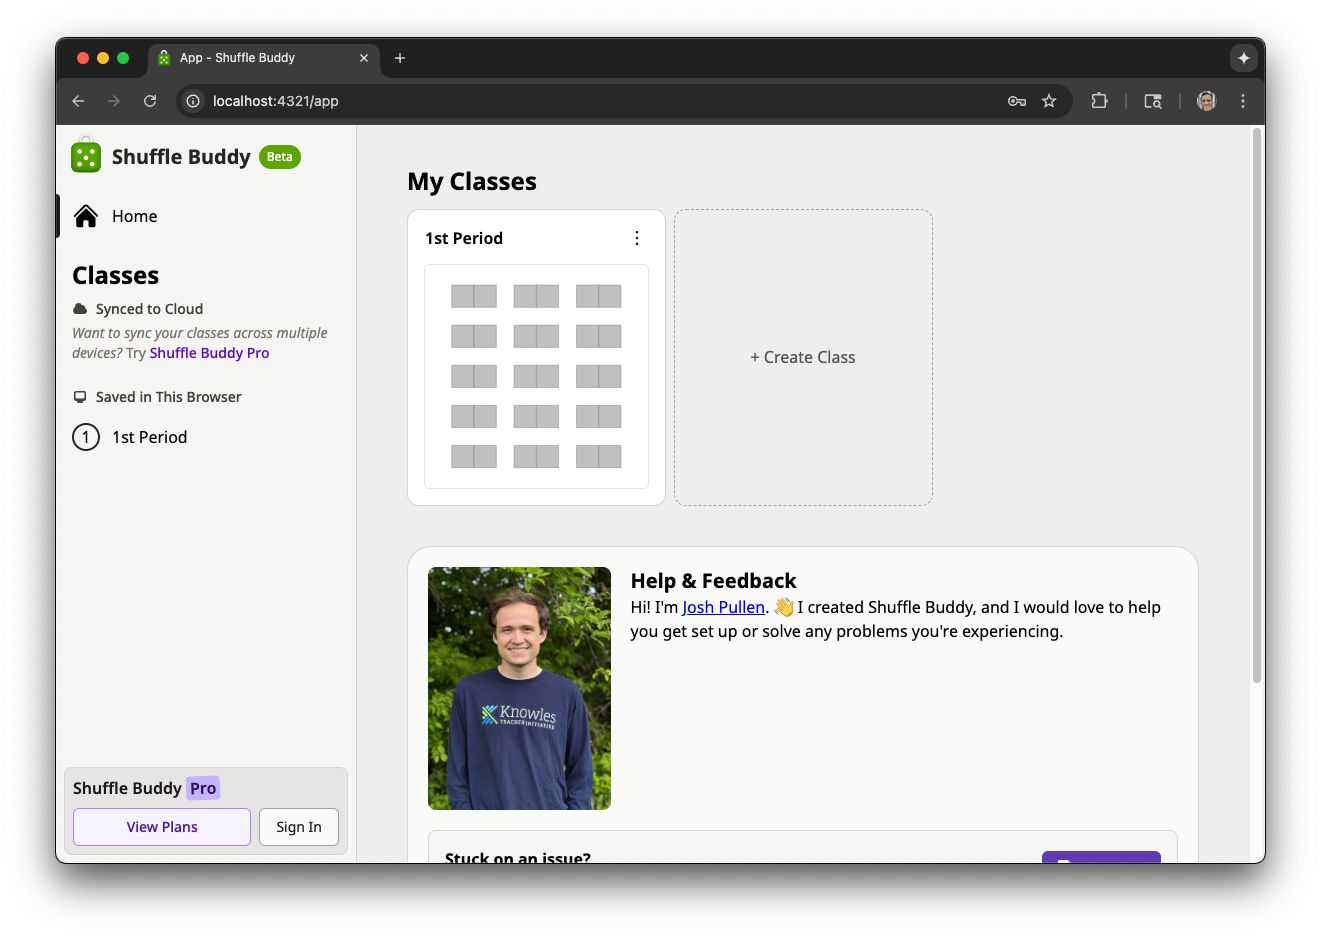
Task: Click the browser forward arrow
Action: [114, 101]
